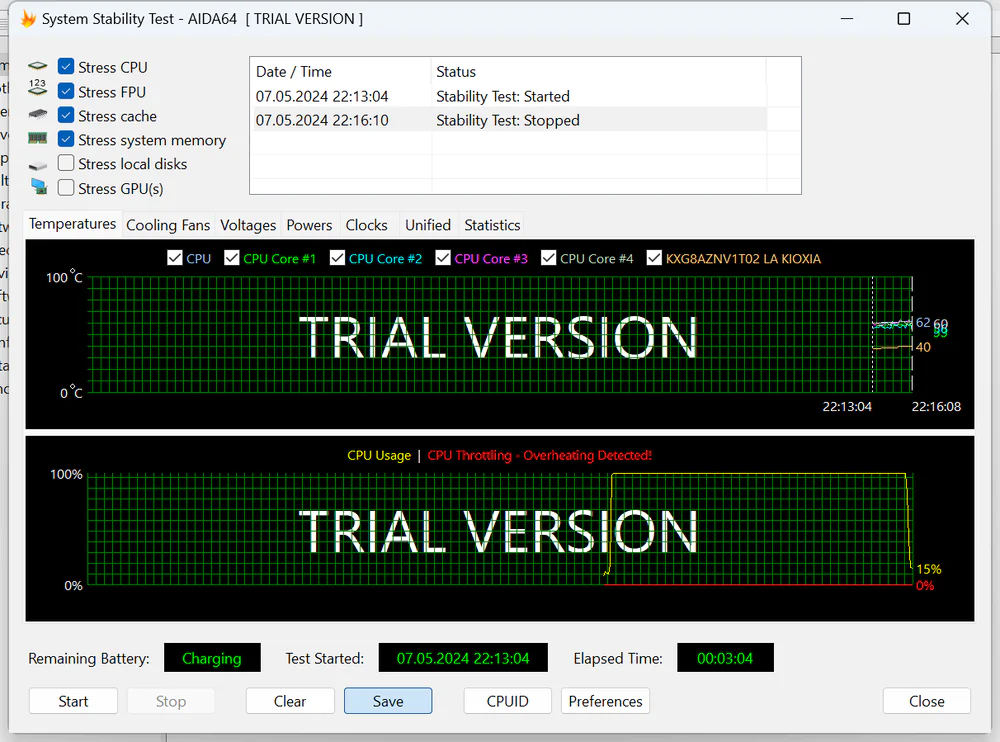Uncheck the Stress CPU checkbox
This screenshot has width=1000, height=742.
pyautogui.click(x=66, y=67)
